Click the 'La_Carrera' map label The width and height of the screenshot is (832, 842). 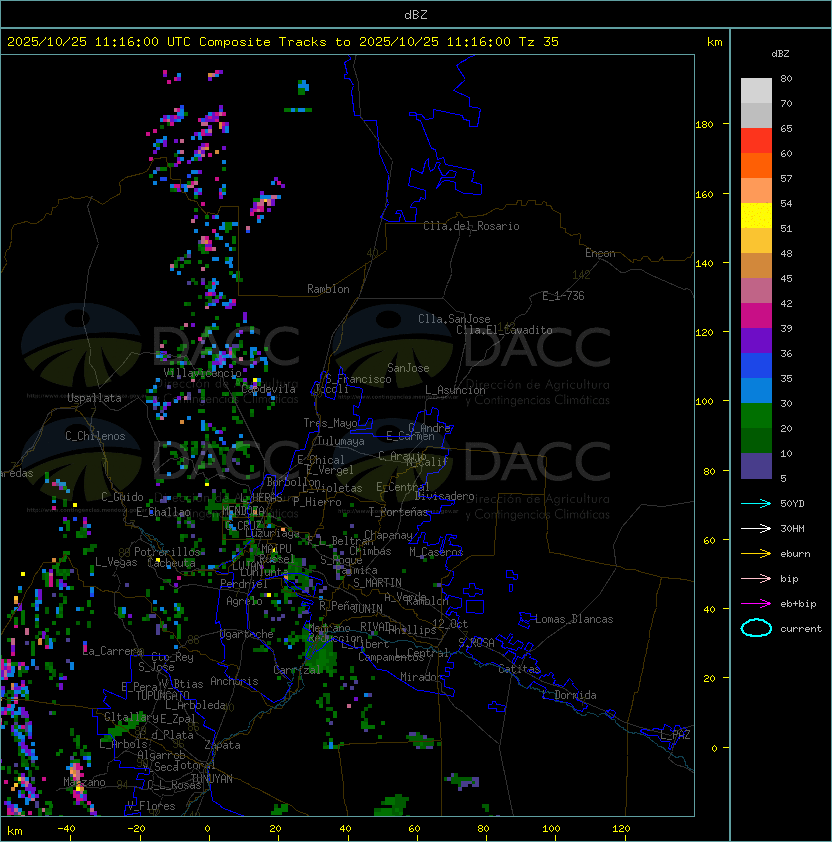click(112, 651)
